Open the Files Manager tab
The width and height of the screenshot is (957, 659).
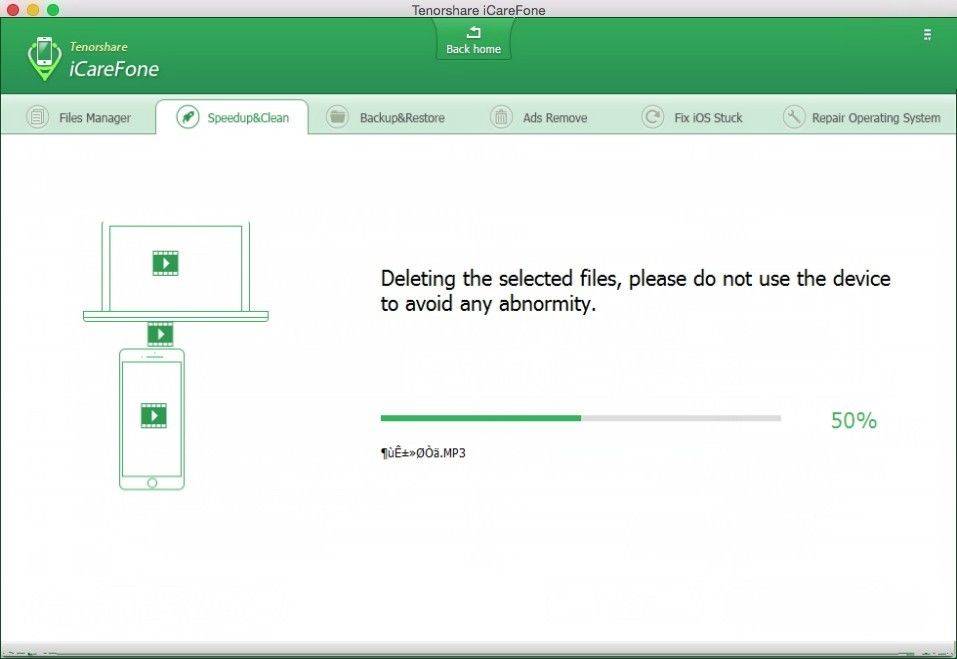(x=78, y=117)
